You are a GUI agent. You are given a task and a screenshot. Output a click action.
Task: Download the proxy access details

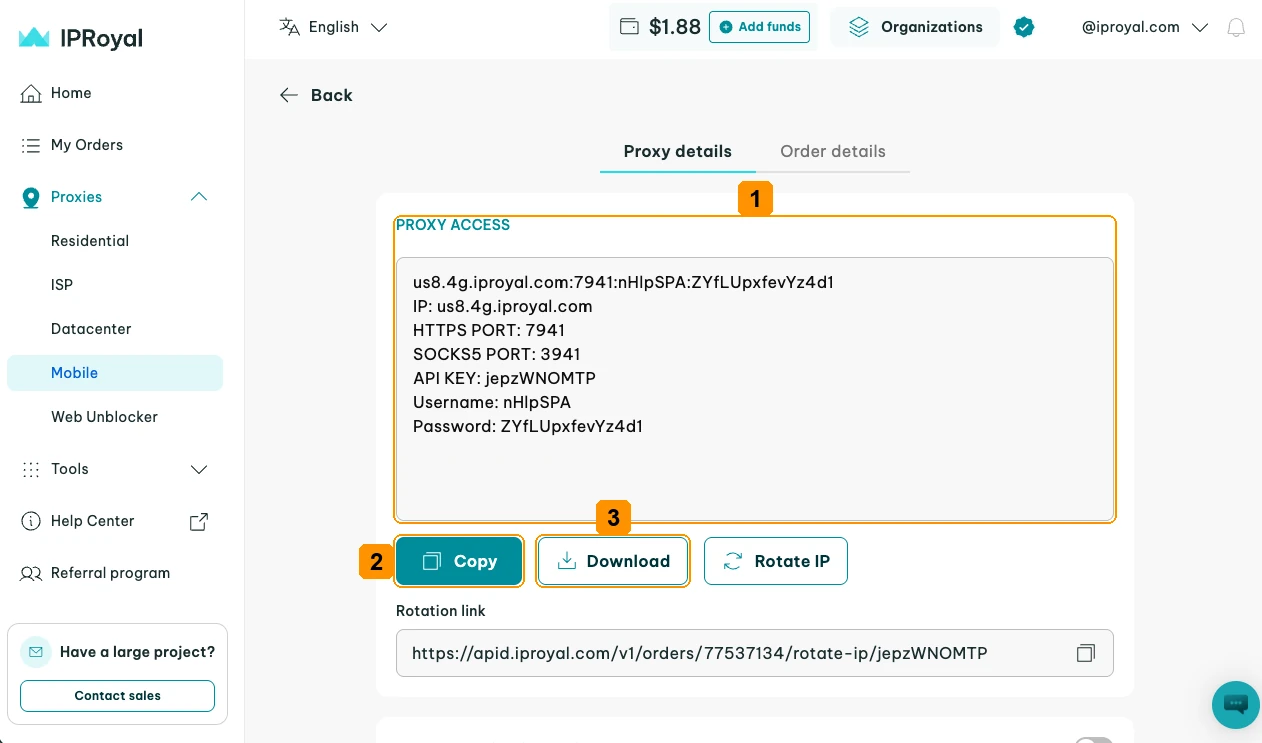[613, 561]
